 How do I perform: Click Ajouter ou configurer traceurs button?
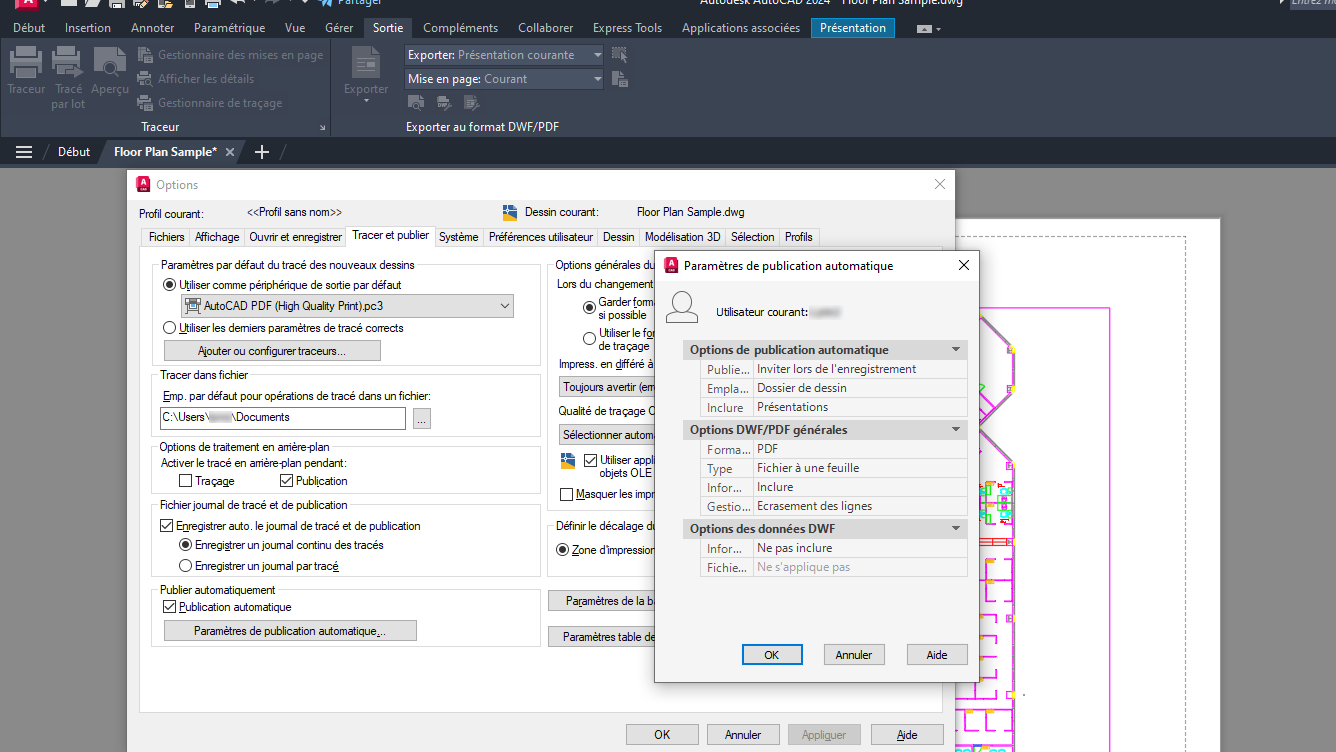click(272, 351)
